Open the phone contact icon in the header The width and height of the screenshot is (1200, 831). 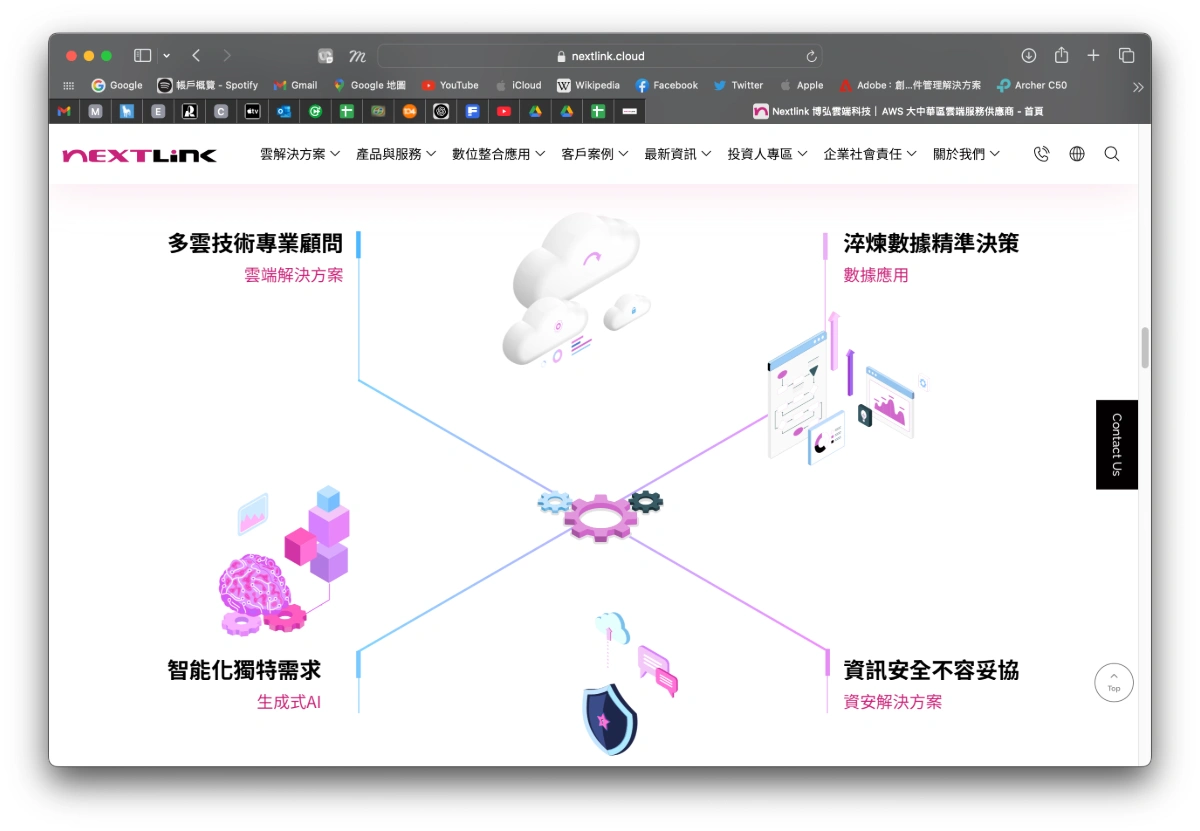click(1041, 154)
